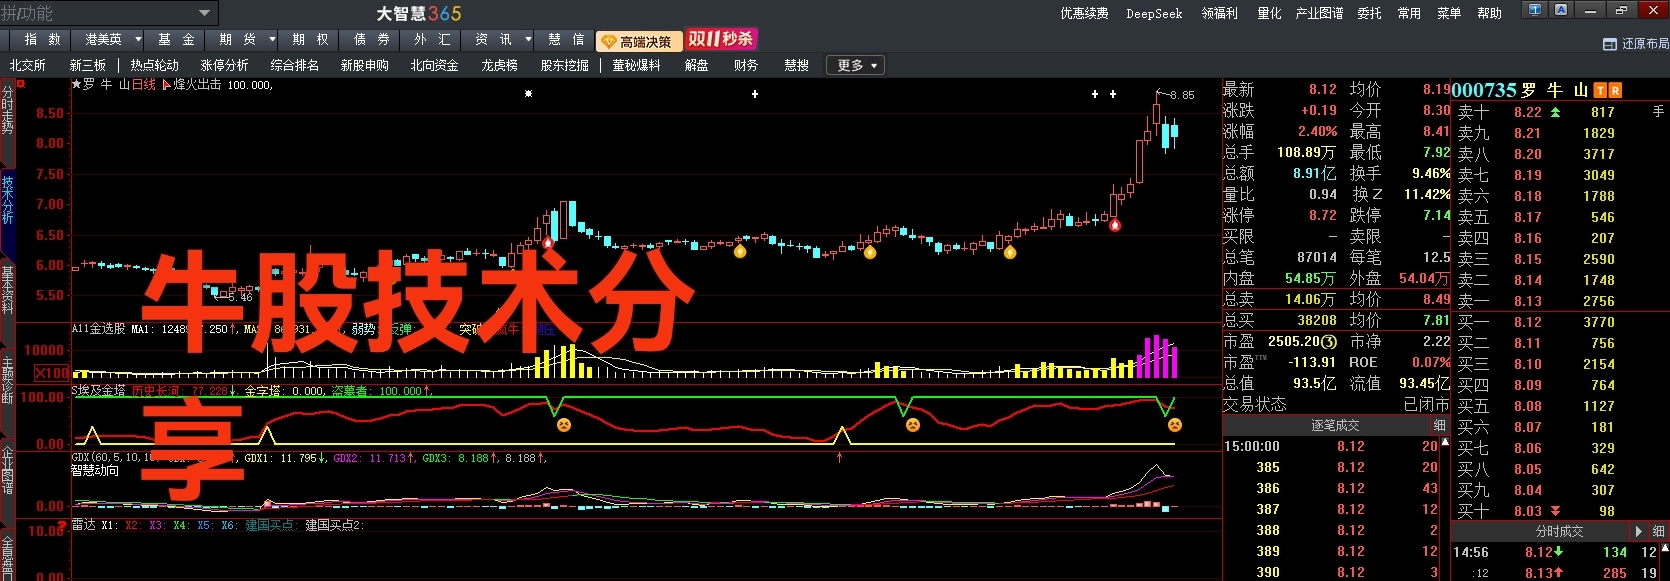Click the 手 unit indicator in order book
Viewport: 1670px width, 581px height.
point(1658,112)
